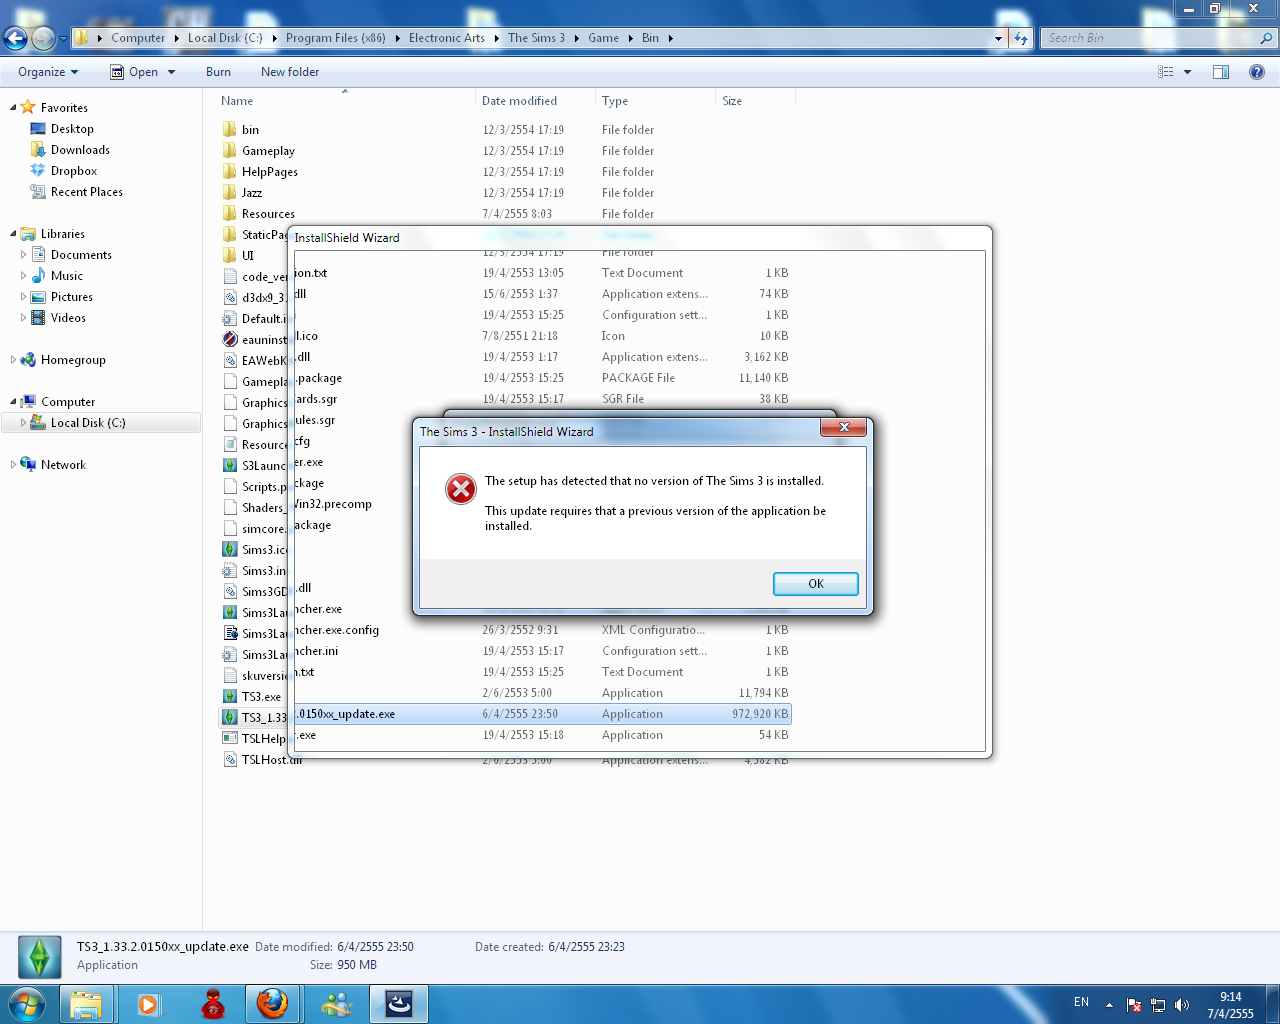Open Windows Media Player from the taskbar

point(149,1004)
